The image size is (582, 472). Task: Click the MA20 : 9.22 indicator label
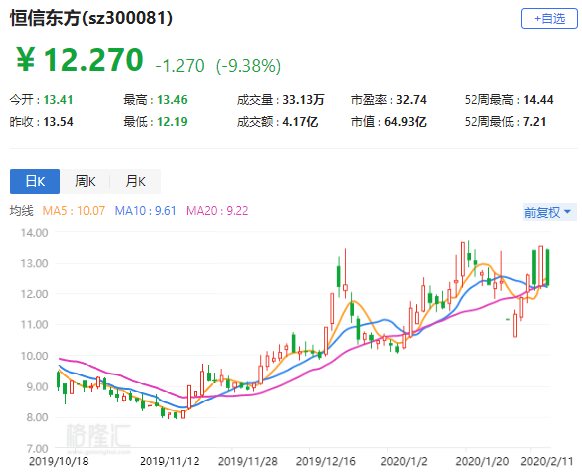coord(217,211)
